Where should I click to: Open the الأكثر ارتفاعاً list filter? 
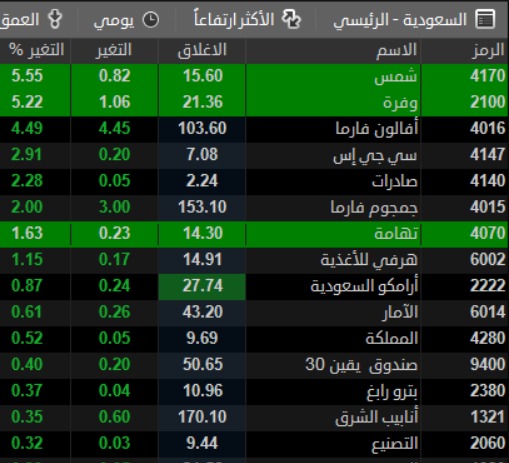(x=234, y=19)
